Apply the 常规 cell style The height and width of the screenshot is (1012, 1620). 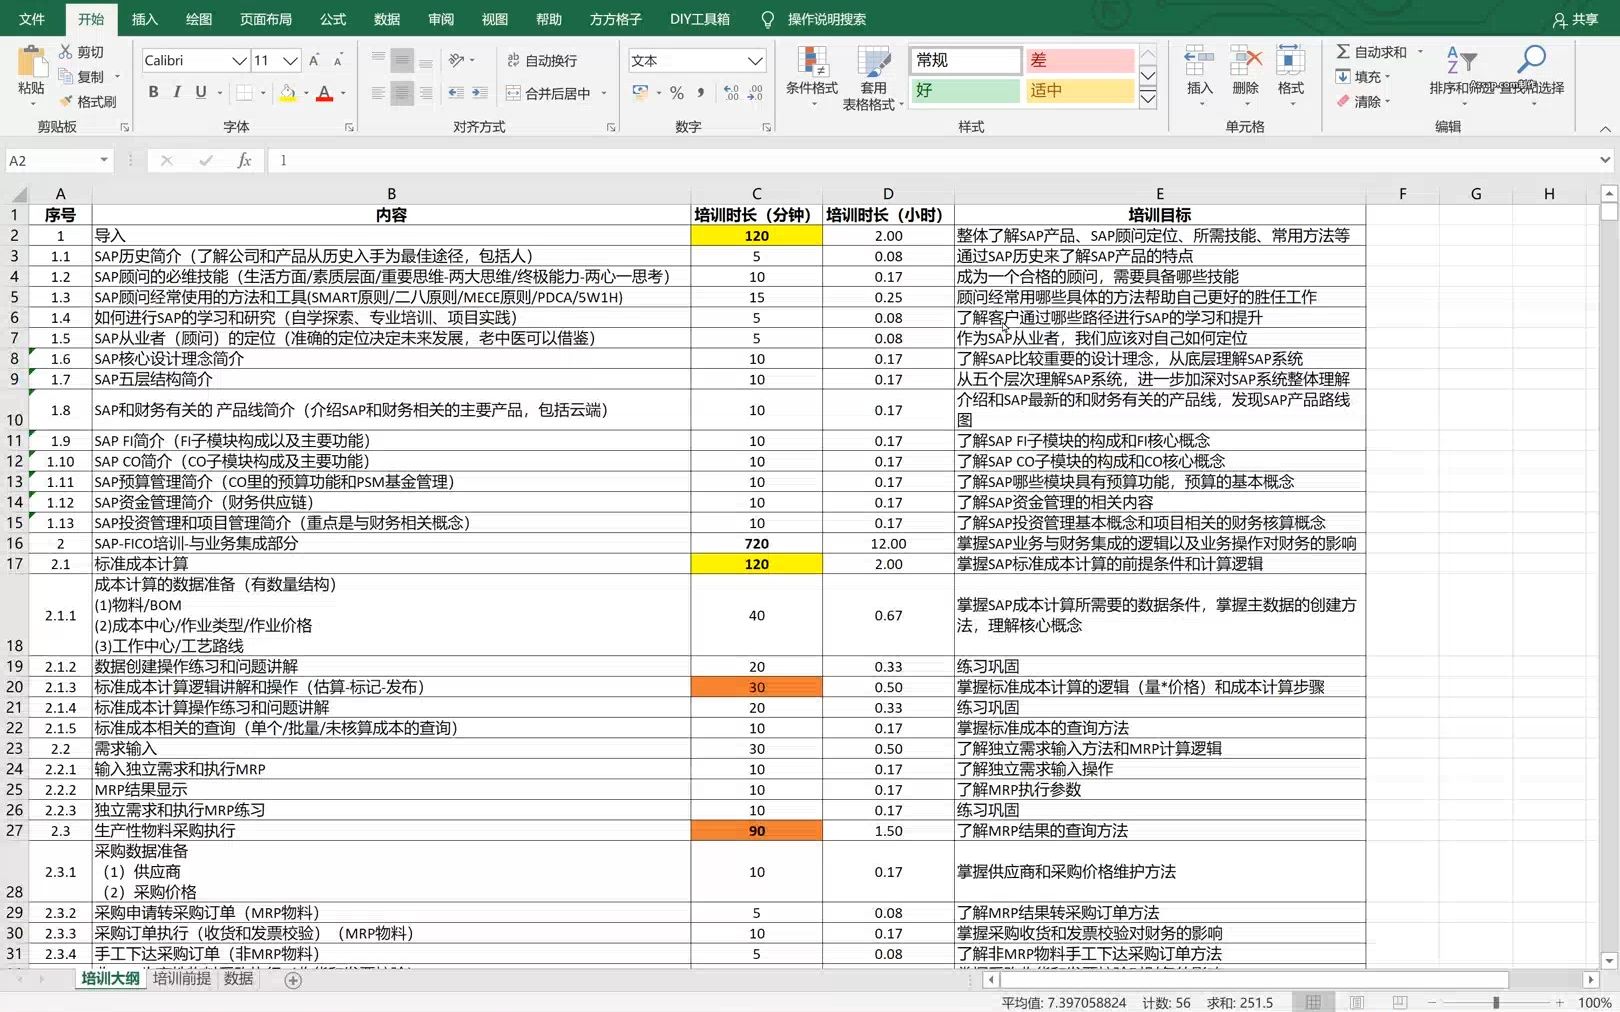pos(965,60)
